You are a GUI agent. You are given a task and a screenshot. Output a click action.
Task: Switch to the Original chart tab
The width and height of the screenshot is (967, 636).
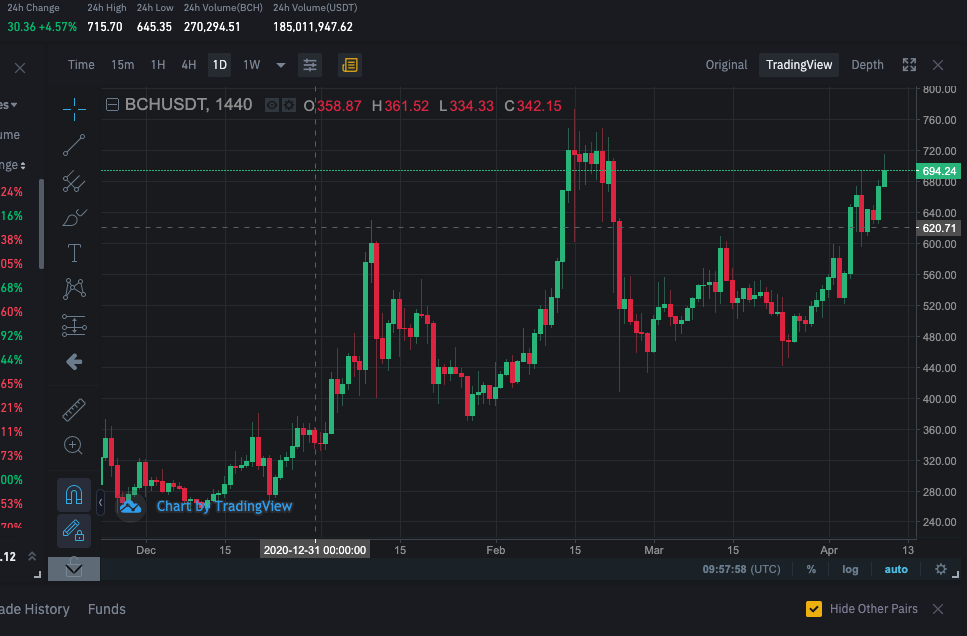click(x=726, y=65)
